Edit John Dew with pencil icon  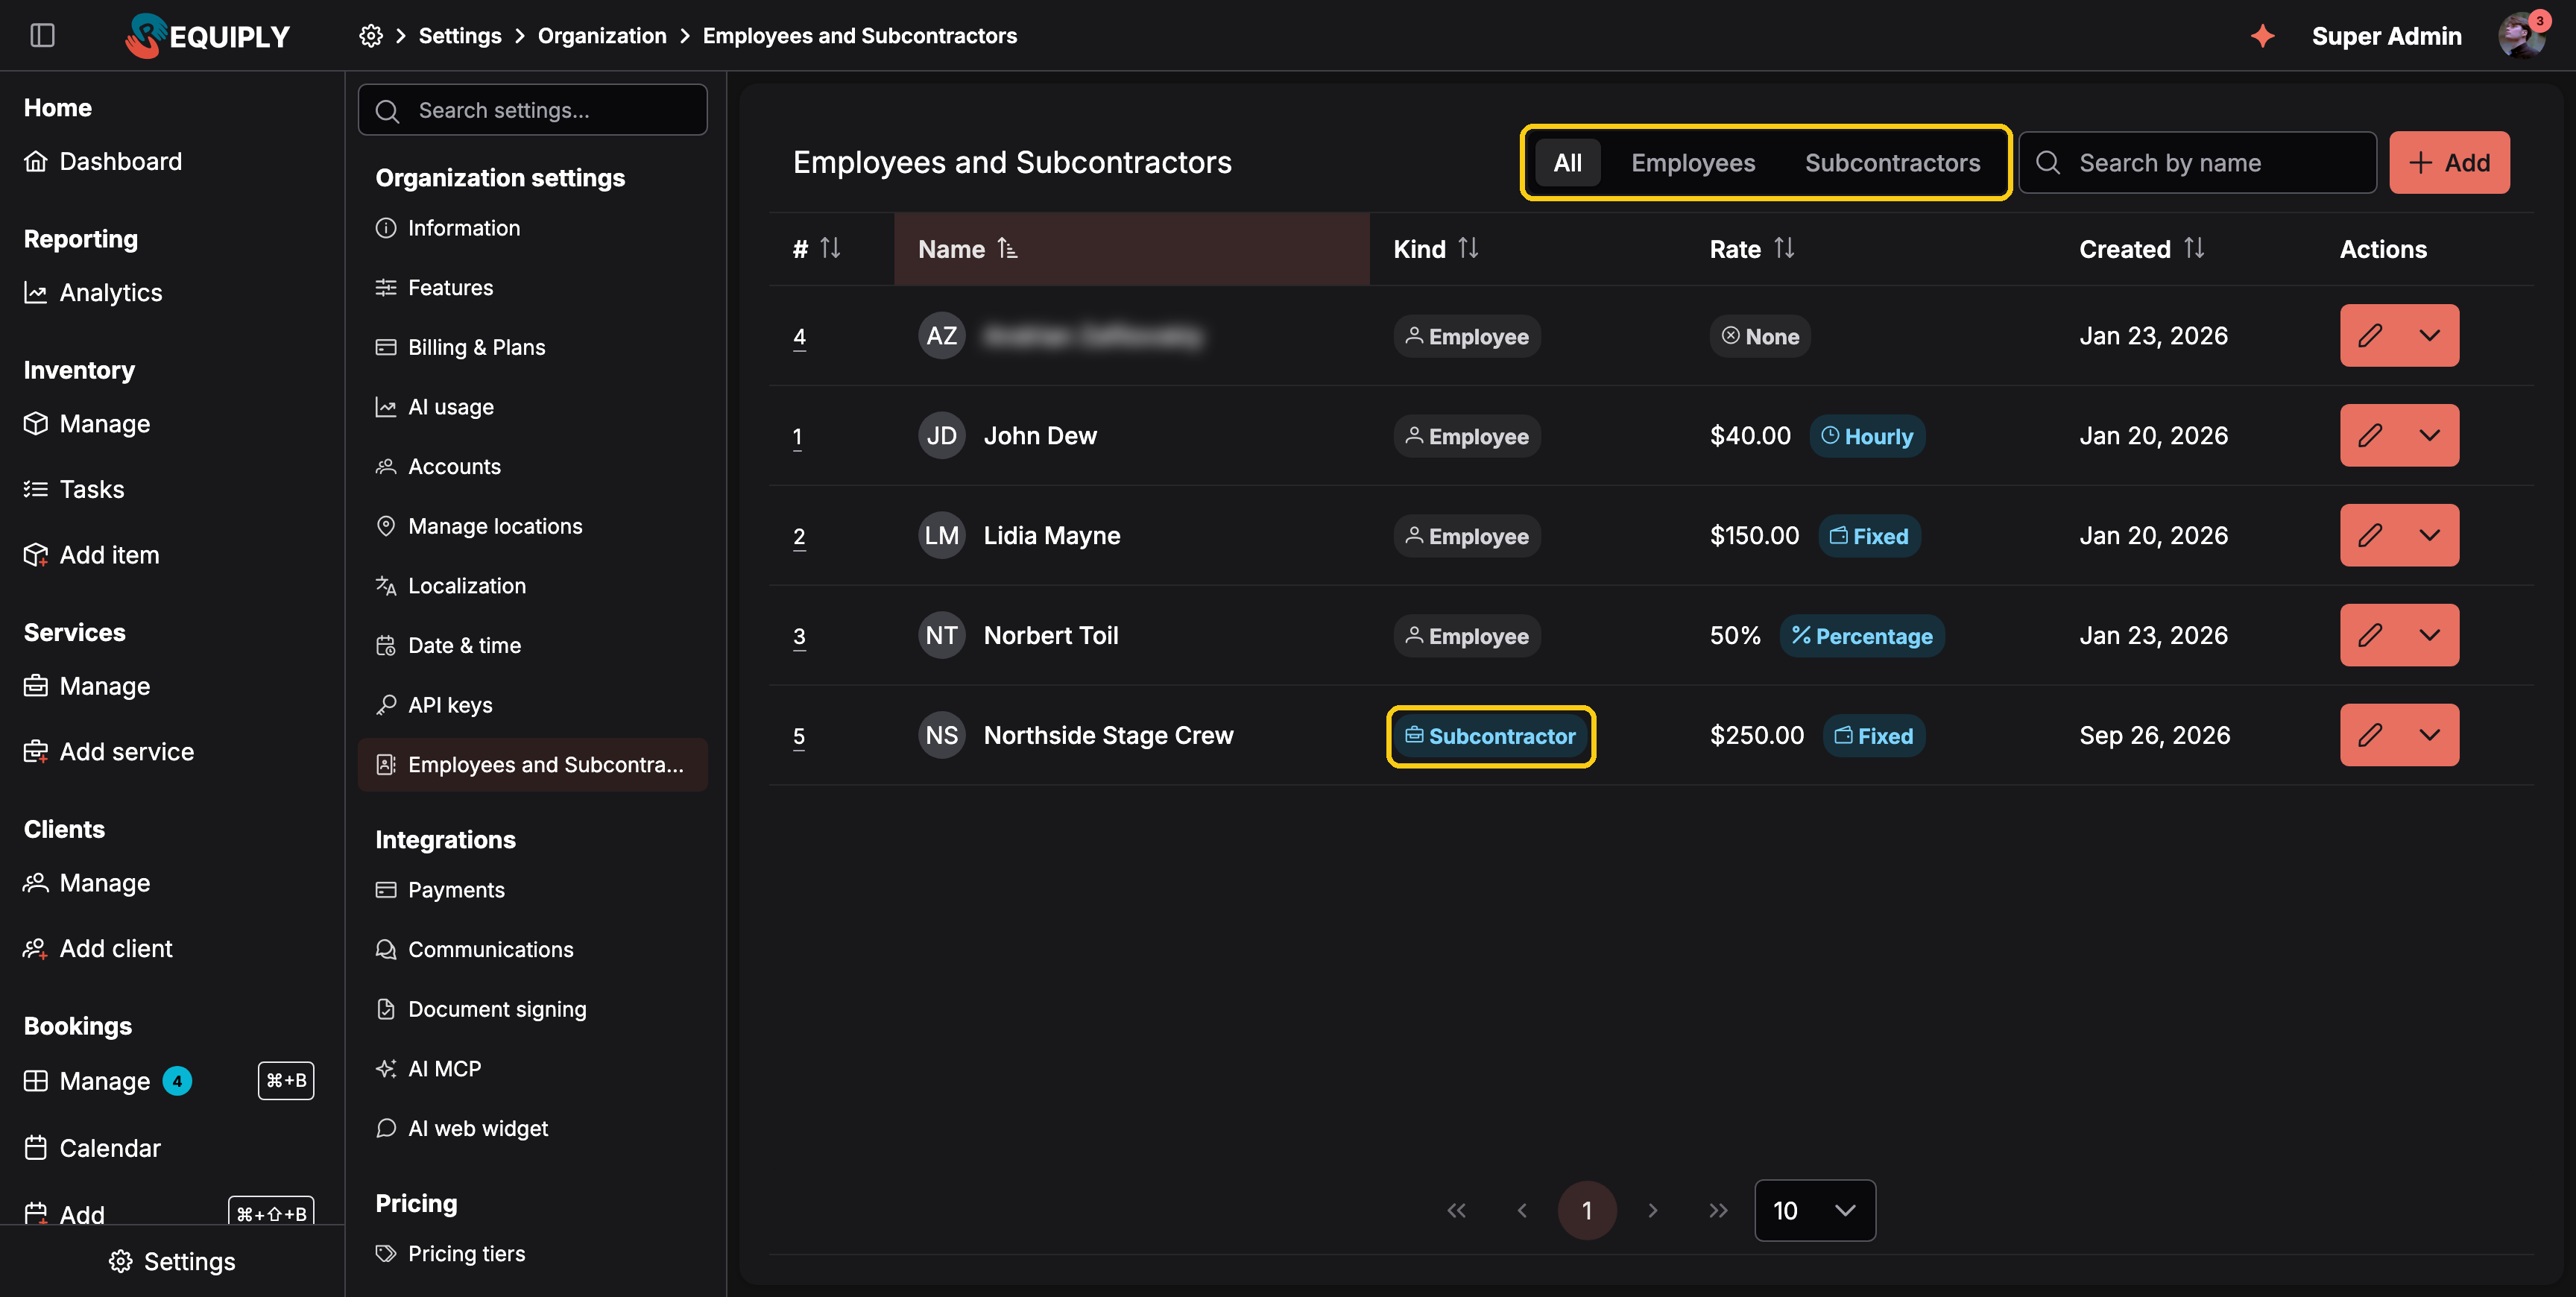pyautogui.click(x=2370, y=435)
